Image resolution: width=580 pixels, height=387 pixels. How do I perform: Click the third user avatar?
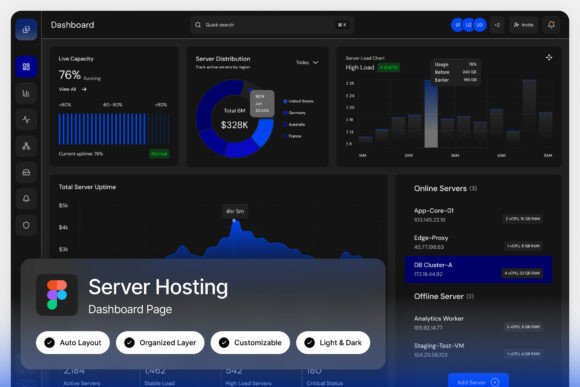click(x=480, y=25)
